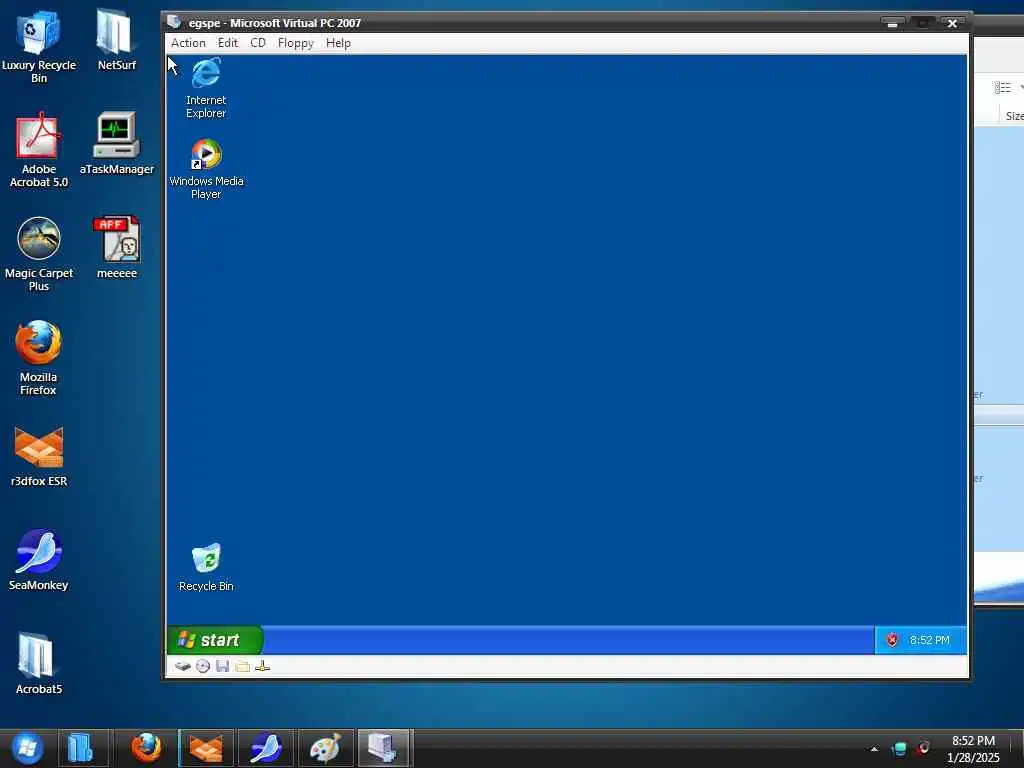Open Firefox from the host taskbar
Viewport: 1024px width, 768px height.
[146, 748]
